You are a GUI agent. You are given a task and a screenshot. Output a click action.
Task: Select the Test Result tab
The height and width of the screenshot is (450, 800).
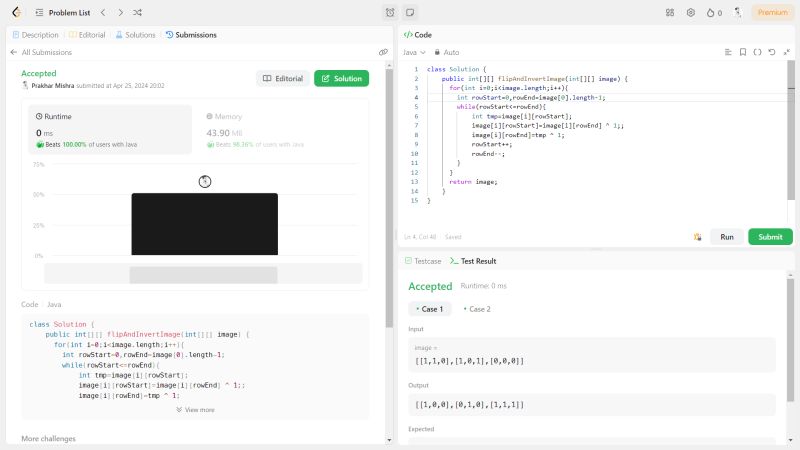point(473,261)
